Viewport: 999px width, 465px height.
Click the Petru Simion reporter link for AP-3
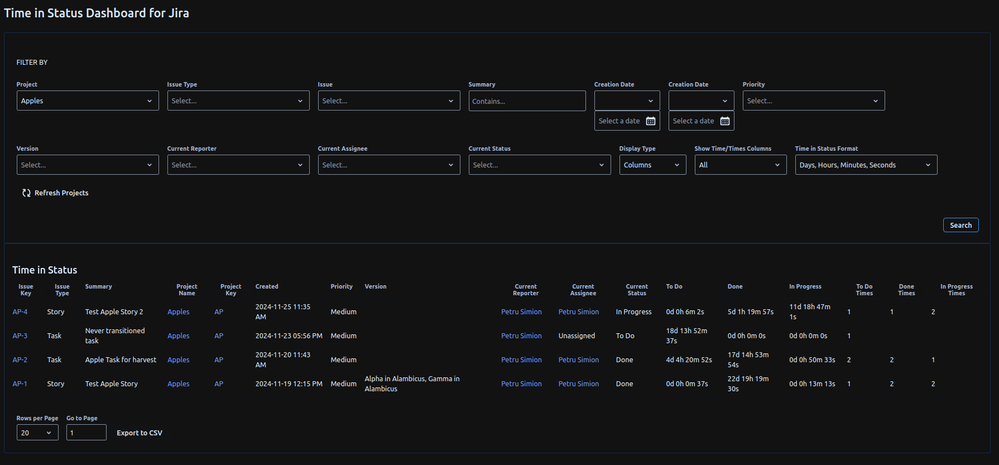tap(521, 336)
